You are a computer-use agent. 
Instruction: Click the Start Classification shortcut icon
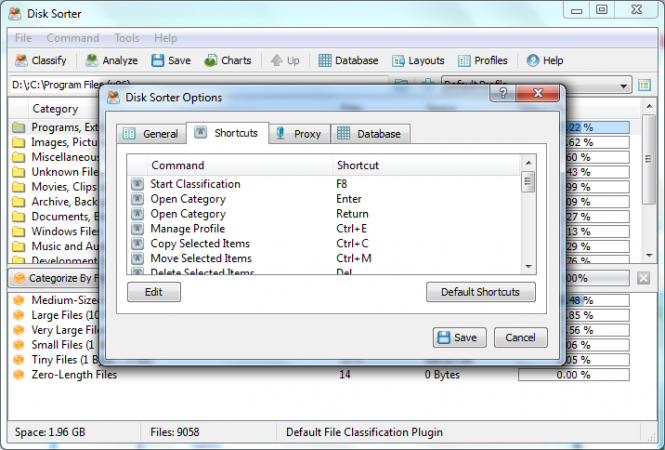137,184
